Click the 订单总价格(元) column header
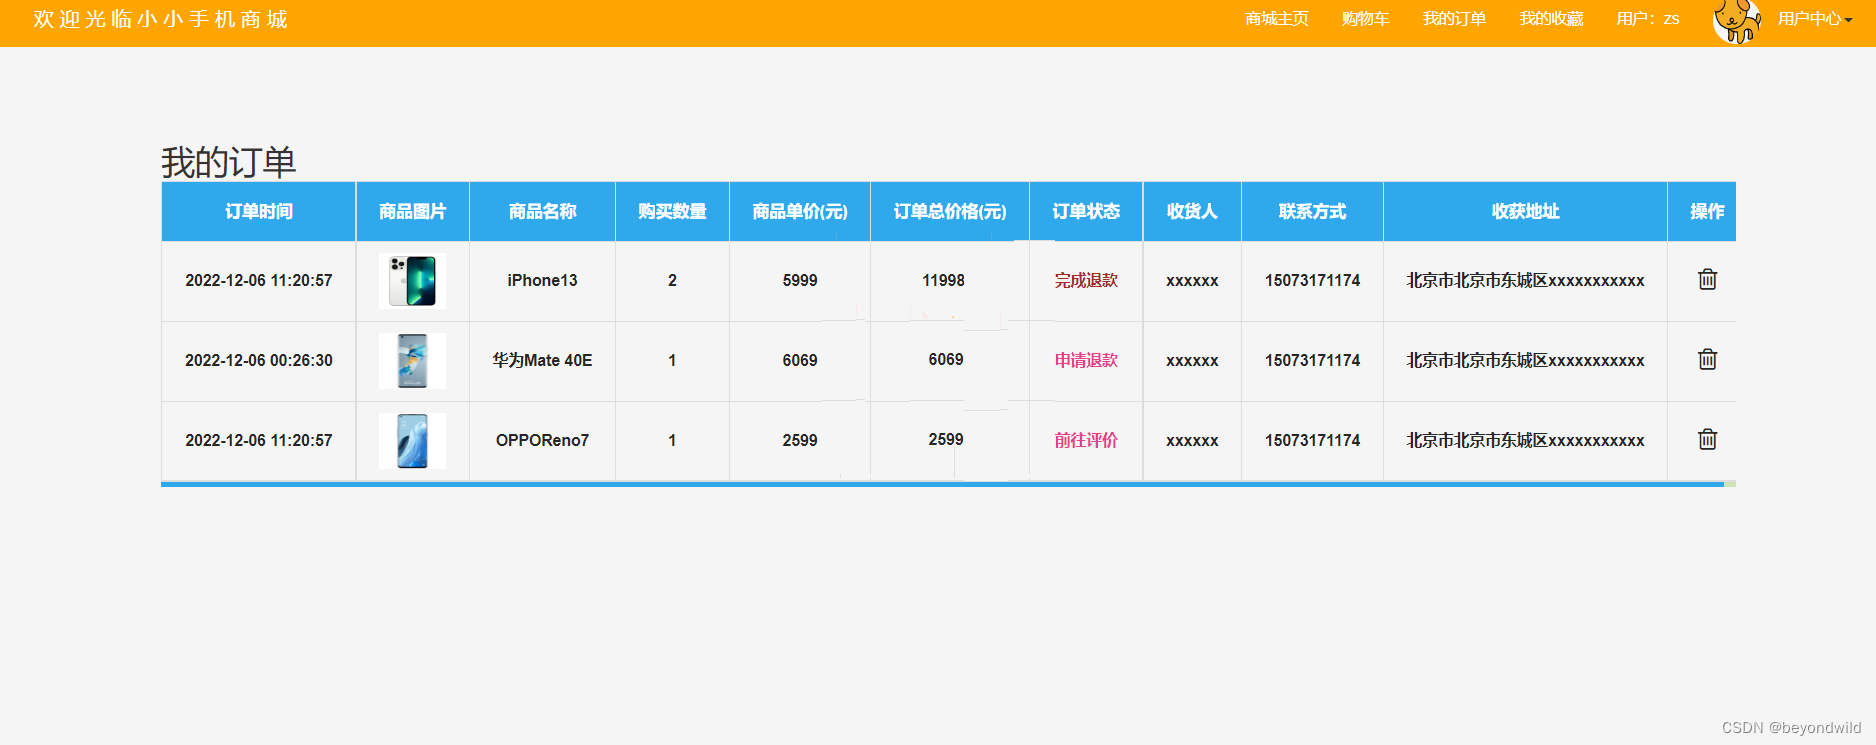This screenshot has height=745, width=1876. [950, 212]
